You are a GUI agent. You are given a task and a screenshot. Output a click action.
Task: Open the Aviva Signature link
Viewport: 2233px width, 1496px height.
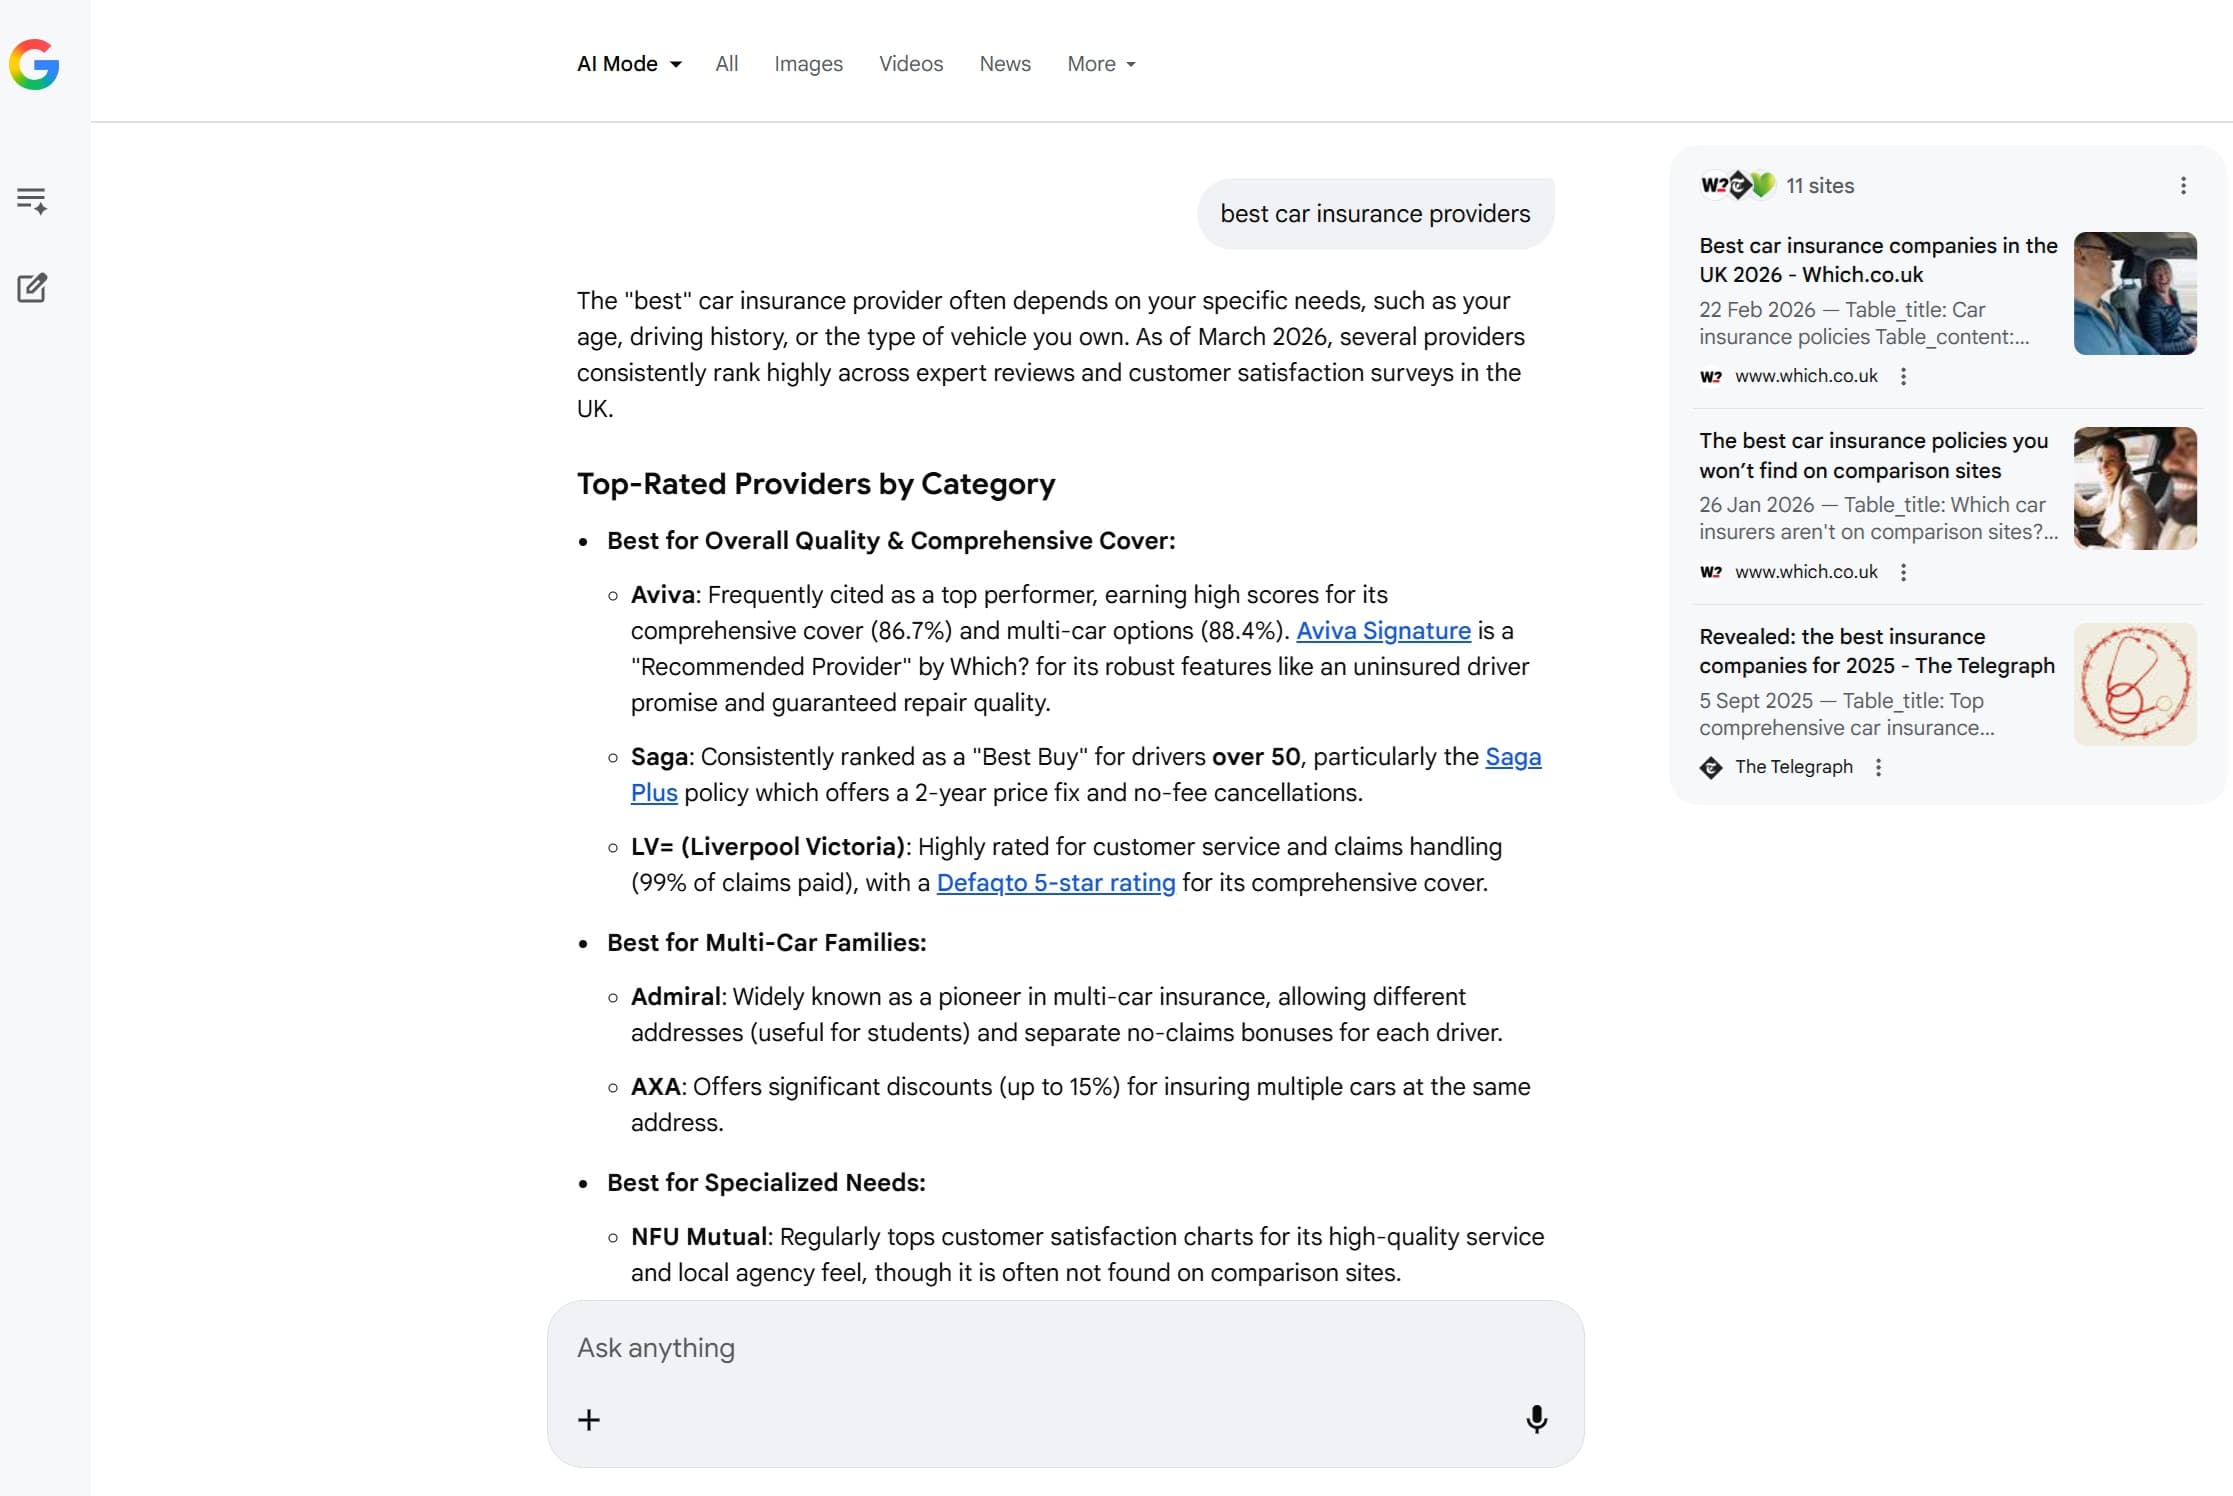(x=1383, y=631)
